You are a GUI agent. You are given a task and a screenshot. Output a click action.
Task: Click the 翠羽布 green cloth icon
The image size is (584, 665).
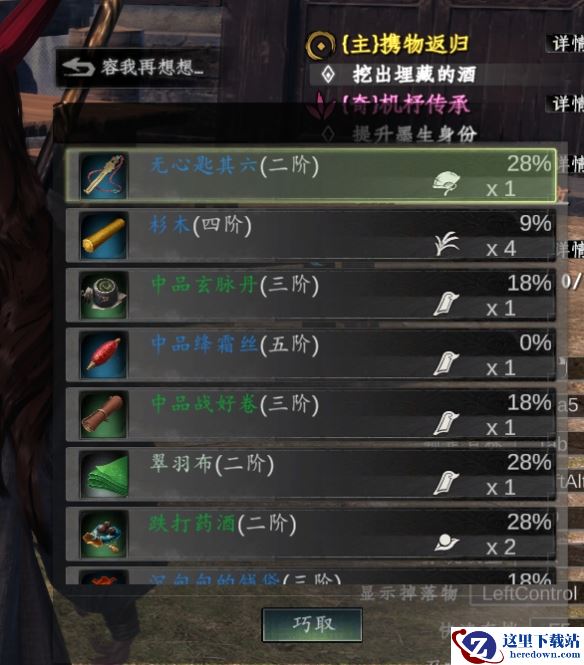tap(103, 475)
